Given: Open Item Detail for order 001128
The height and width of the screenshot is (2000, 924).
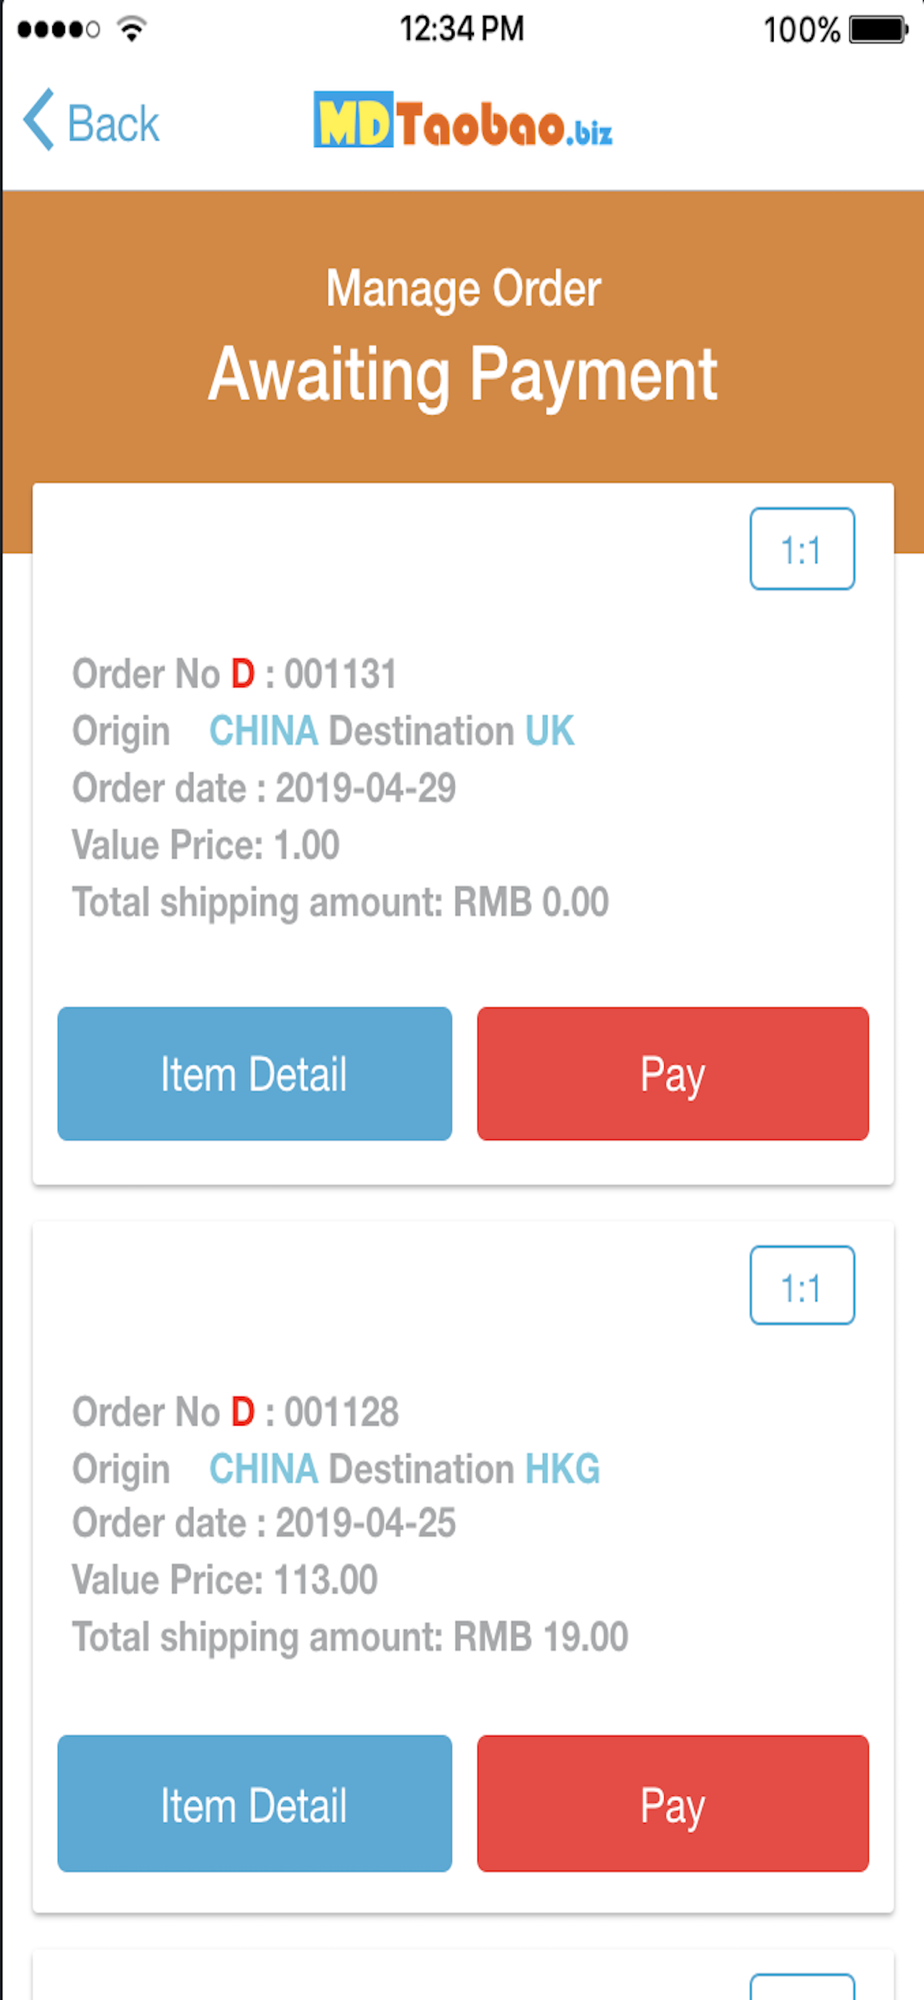Looking at the screenshot, I should click(255, 1804).
